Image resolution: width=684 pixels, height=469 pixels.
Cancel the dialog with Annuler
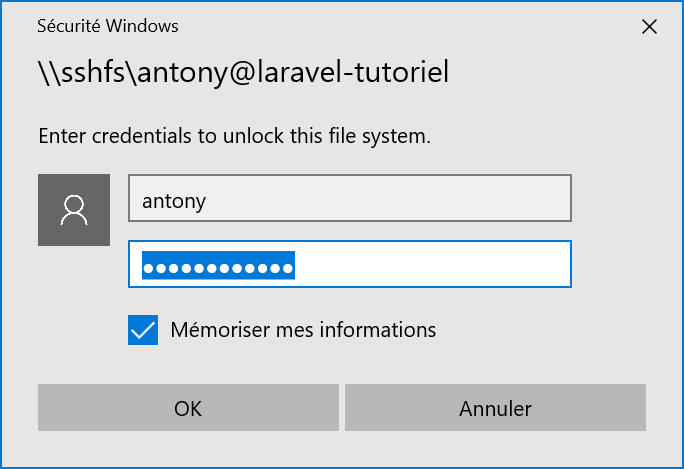tap(495, 408)
